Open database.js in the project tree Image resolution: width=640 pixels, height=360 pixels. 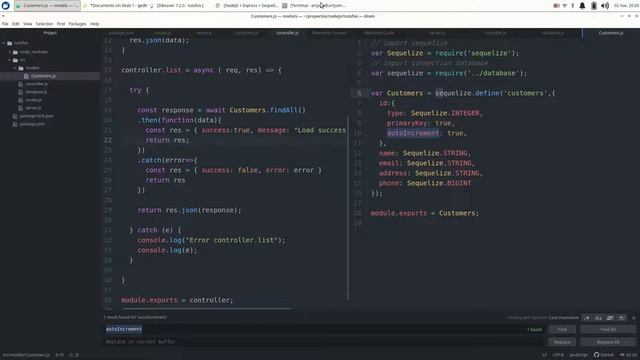click(x=36, y=92)
